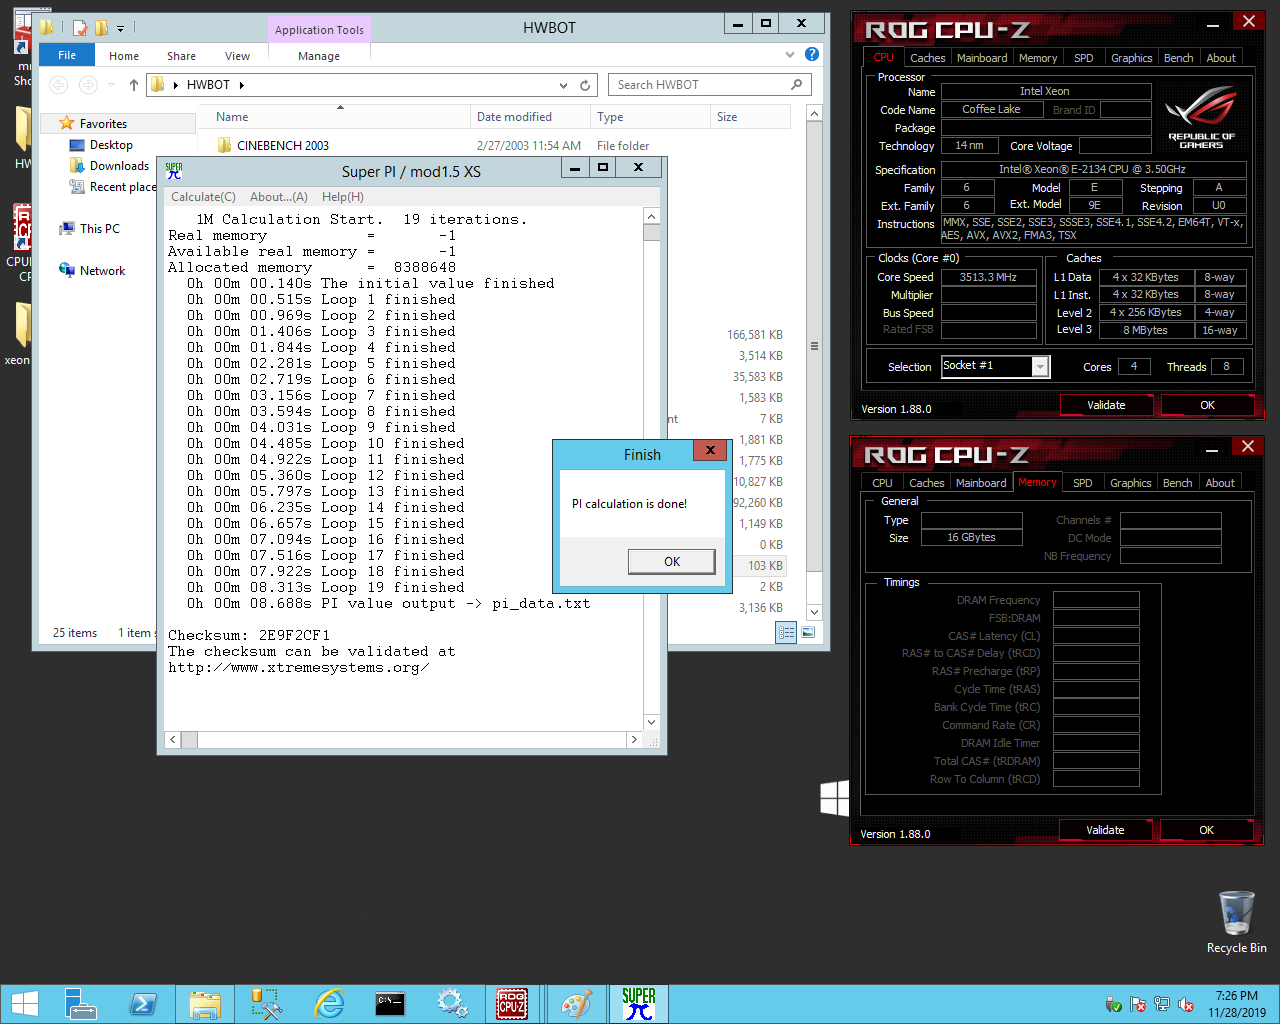
Task: Switch to the Caches tab in top CPU-Z
Action: [927, 58]
